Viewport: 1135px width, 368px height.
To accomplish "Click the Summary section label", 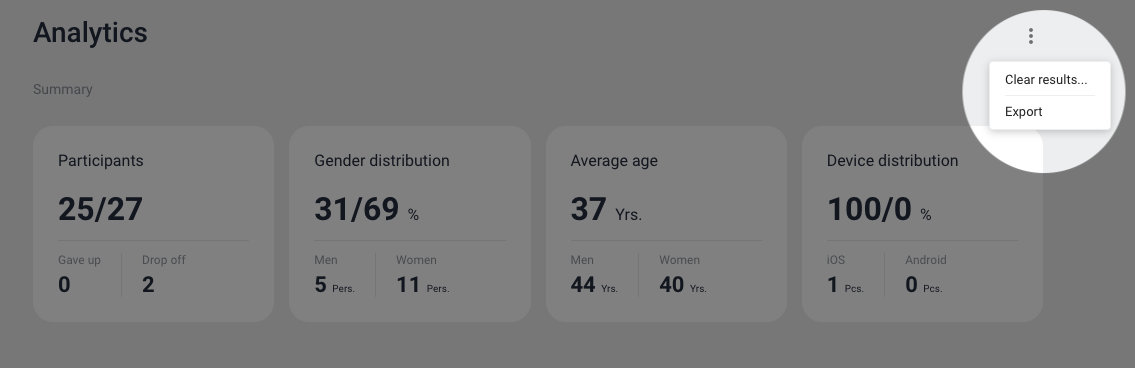I will [x=63, y=90].
